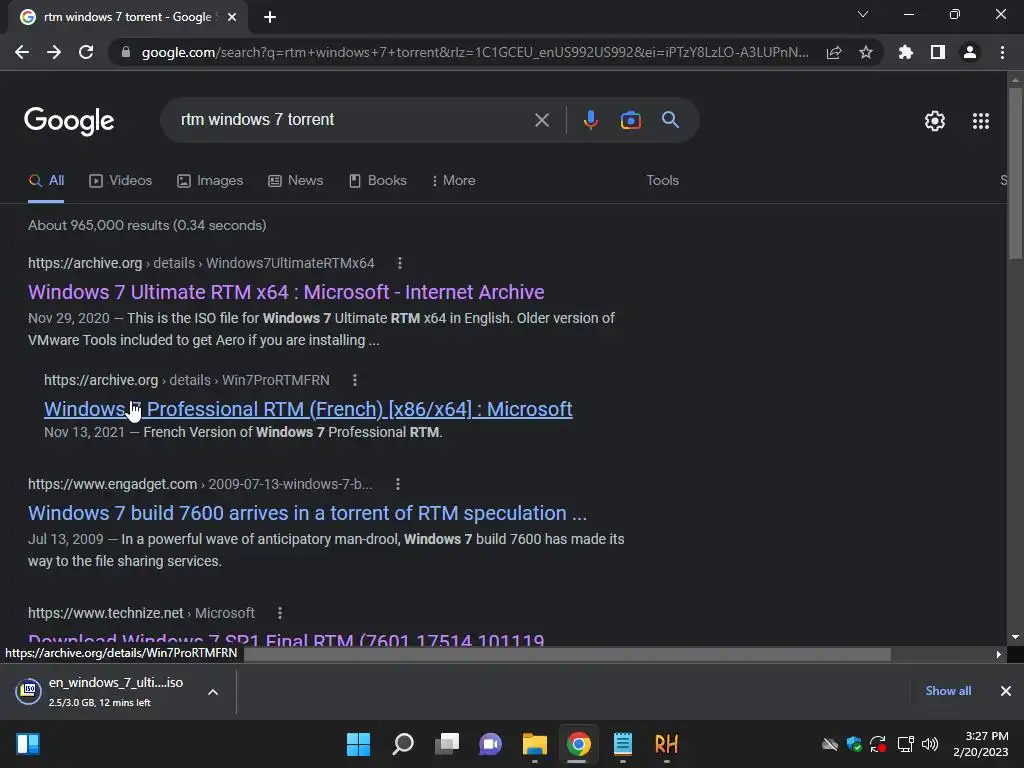Image resolution: width=1024 pixels, height=768 pixels.
Task: Click the volume speaker tray icon
Action: 930,744
